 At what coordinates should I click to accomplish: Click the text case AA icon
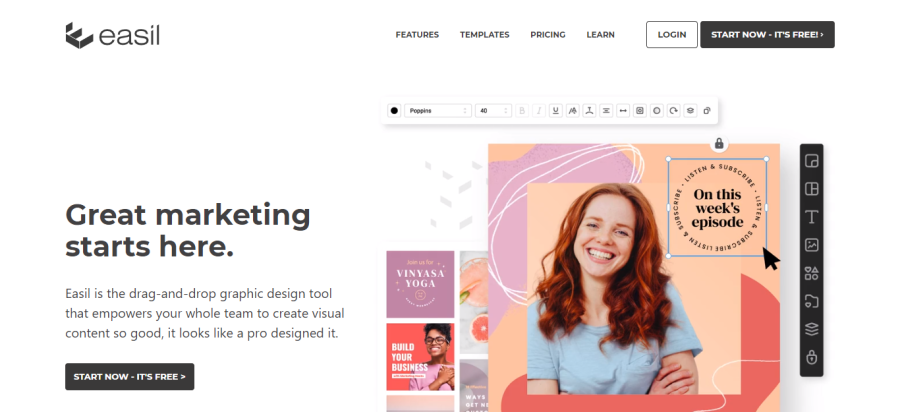tap(572, 111)
